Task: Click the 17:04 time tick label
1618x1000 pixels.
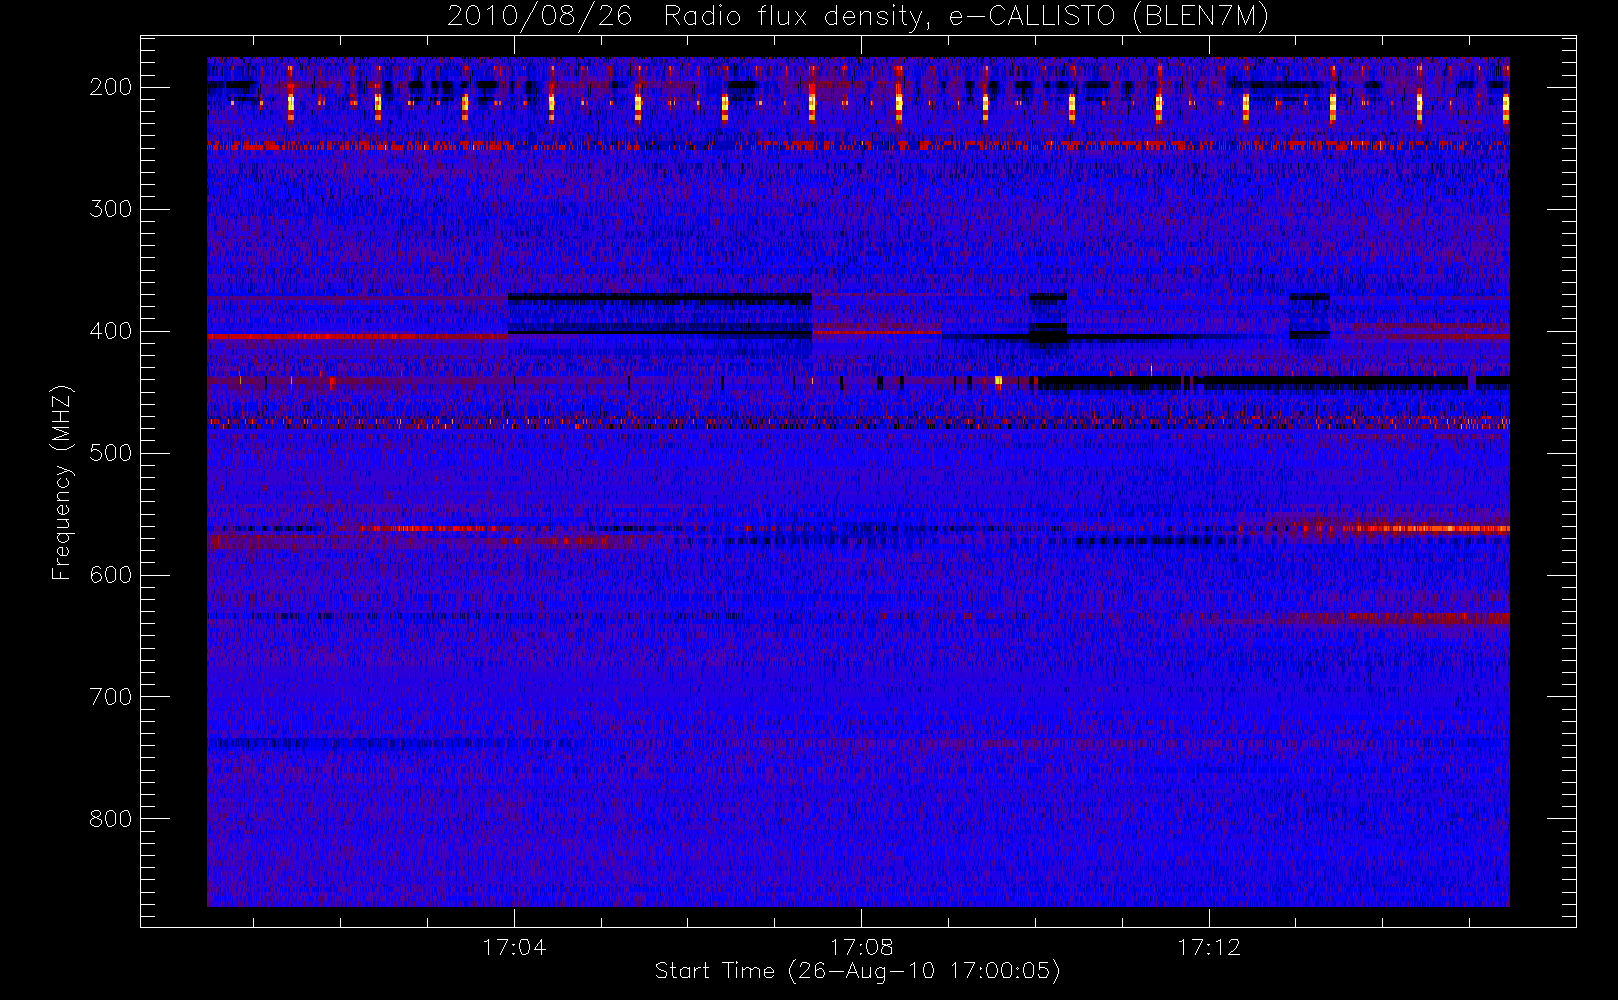Action: [514, 947]
